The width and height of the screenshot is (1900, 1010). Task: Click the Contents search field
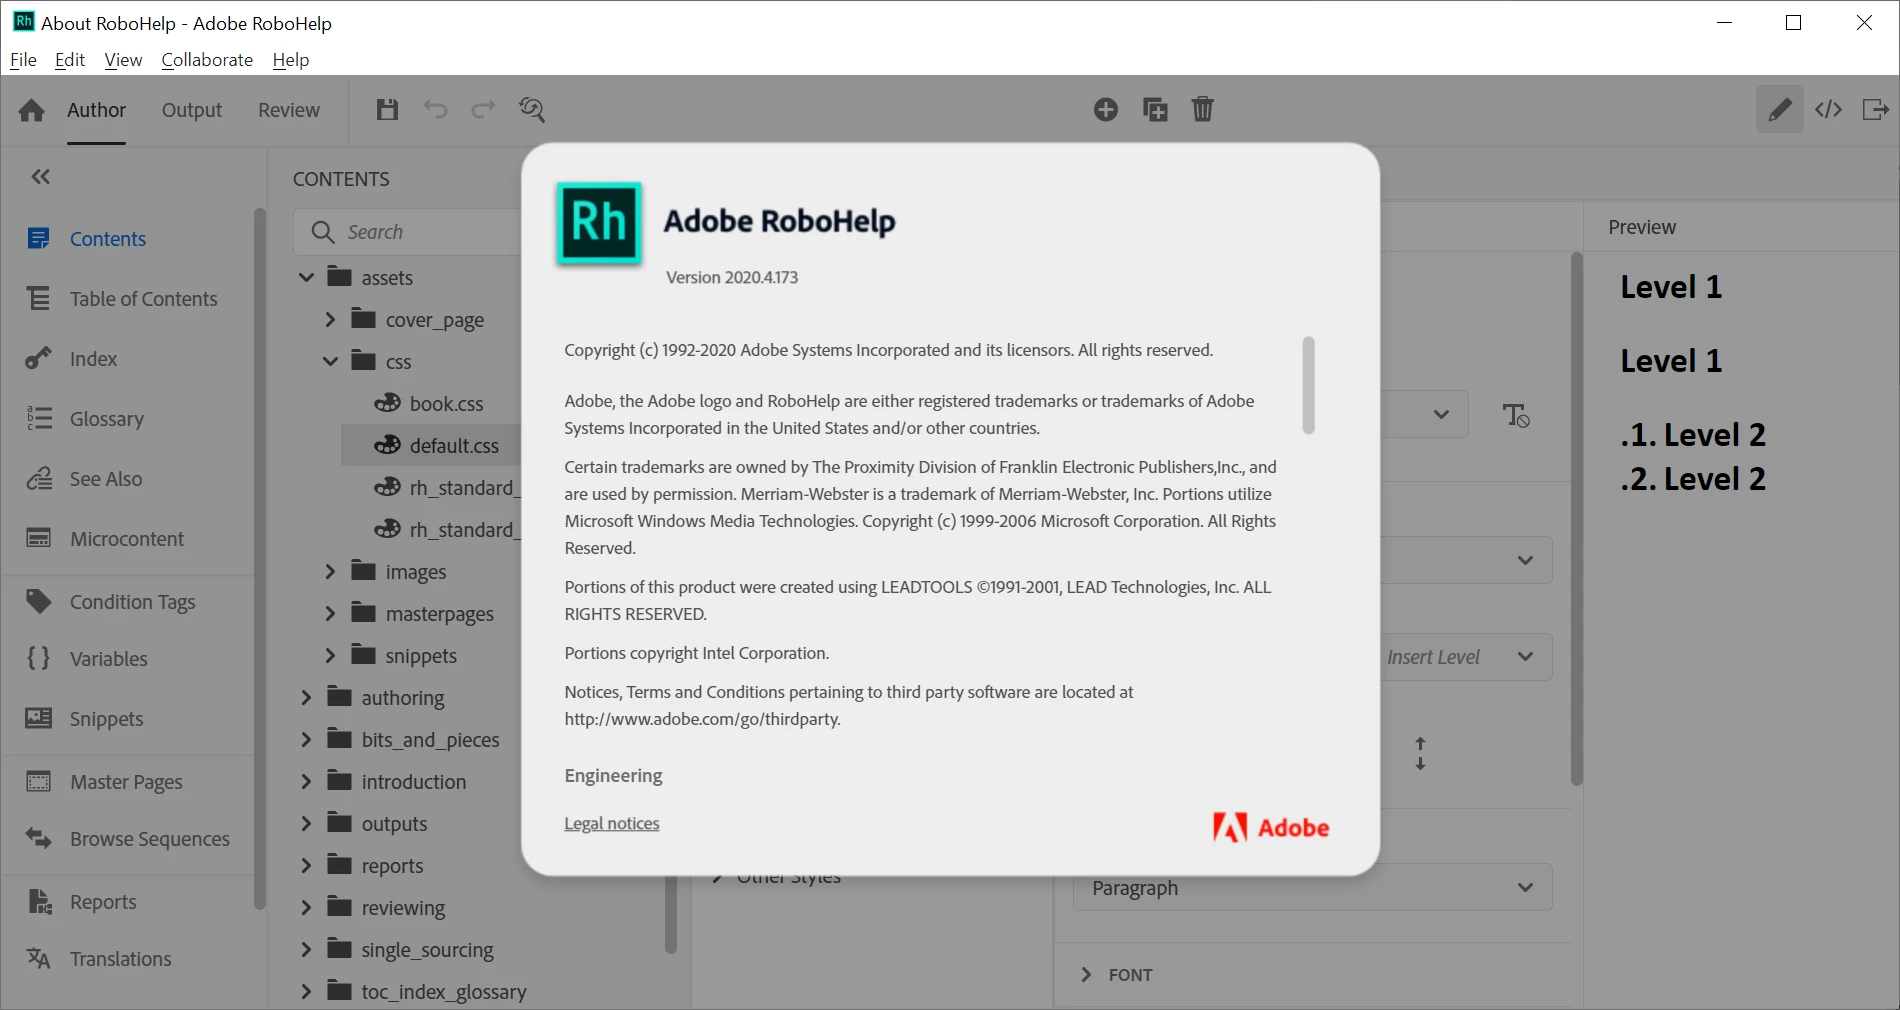(408, 232)
